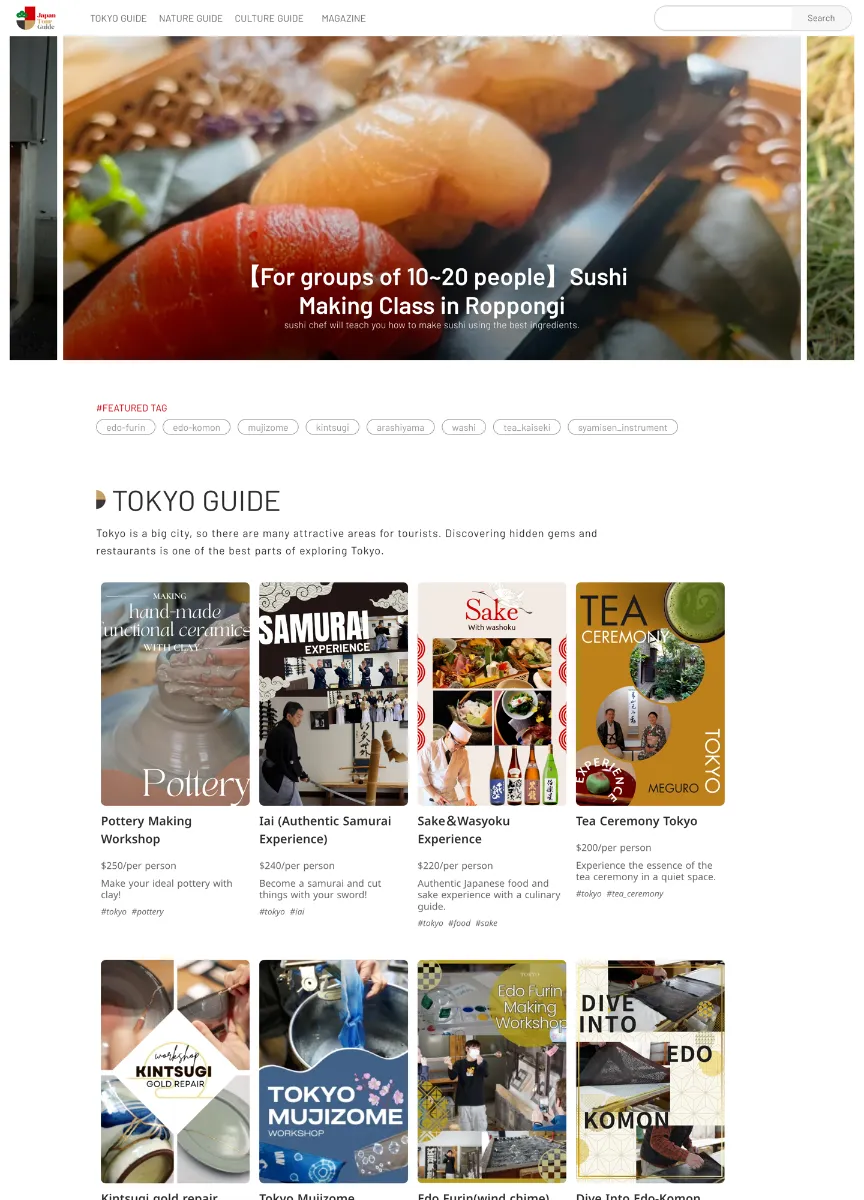
Task: Open the Tokyo Mujizome workshop image
Action: (333, 1072)
